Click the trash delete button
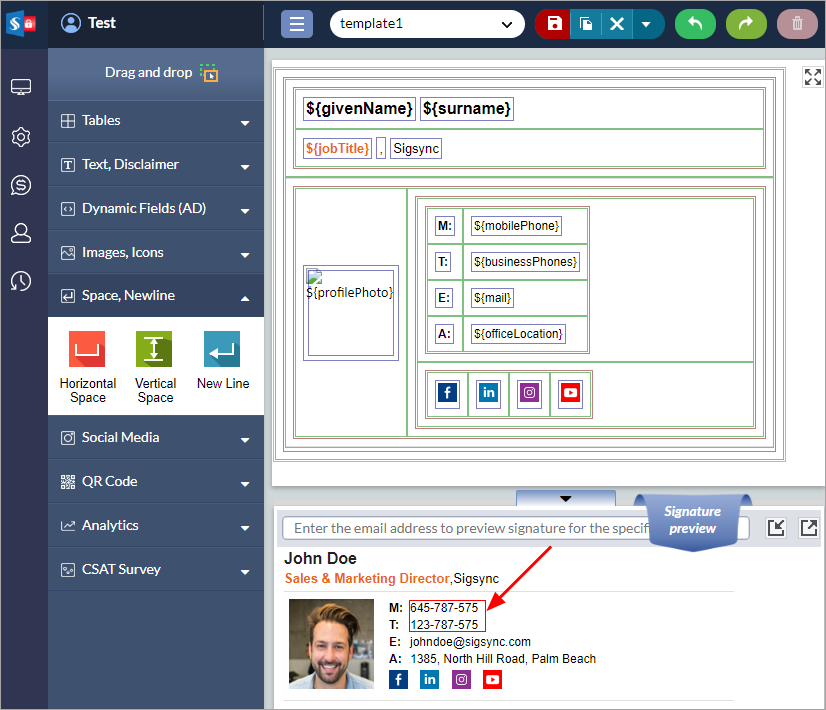Viewport: 826px width, 710px height. pyautogui.click(x=797, y=24)
